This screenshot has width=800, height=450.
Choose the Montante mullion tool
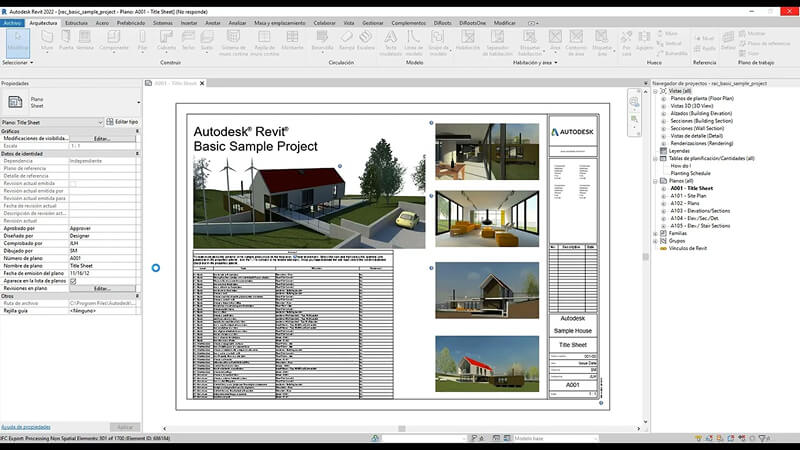tap(292, 41)
